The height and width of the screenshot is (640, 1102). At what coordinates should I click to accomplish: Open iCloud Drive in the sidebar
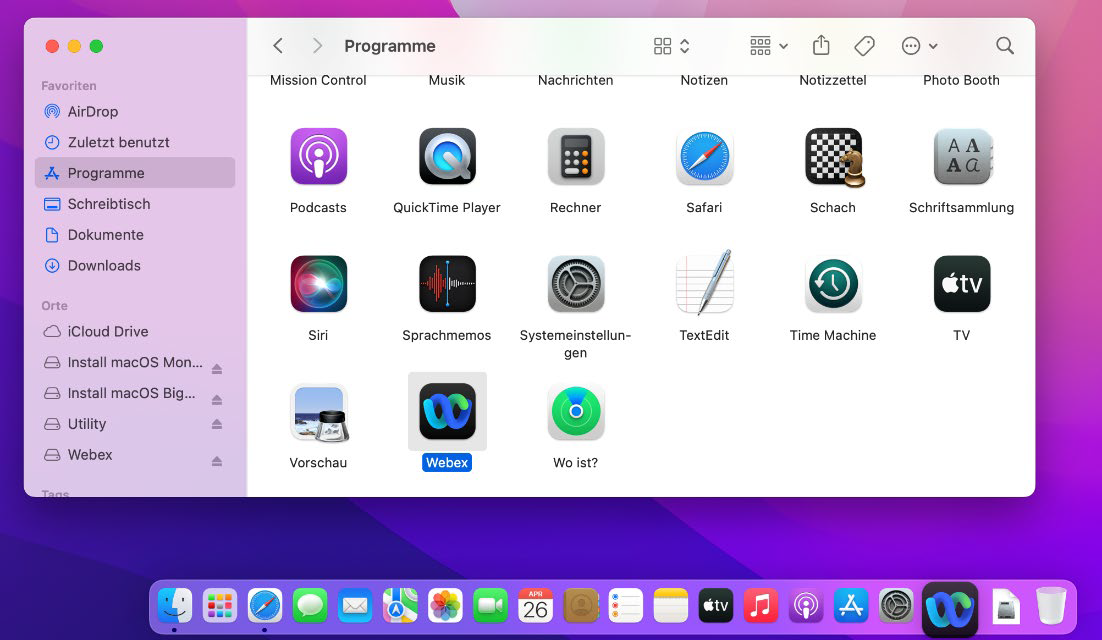[135, 332]
